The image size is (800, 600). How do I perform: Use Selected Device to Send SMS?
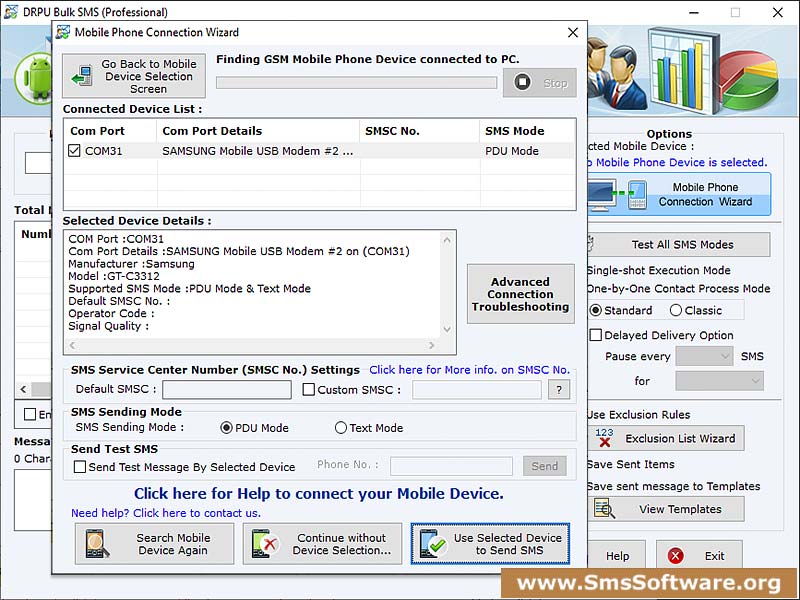point(489,544)
